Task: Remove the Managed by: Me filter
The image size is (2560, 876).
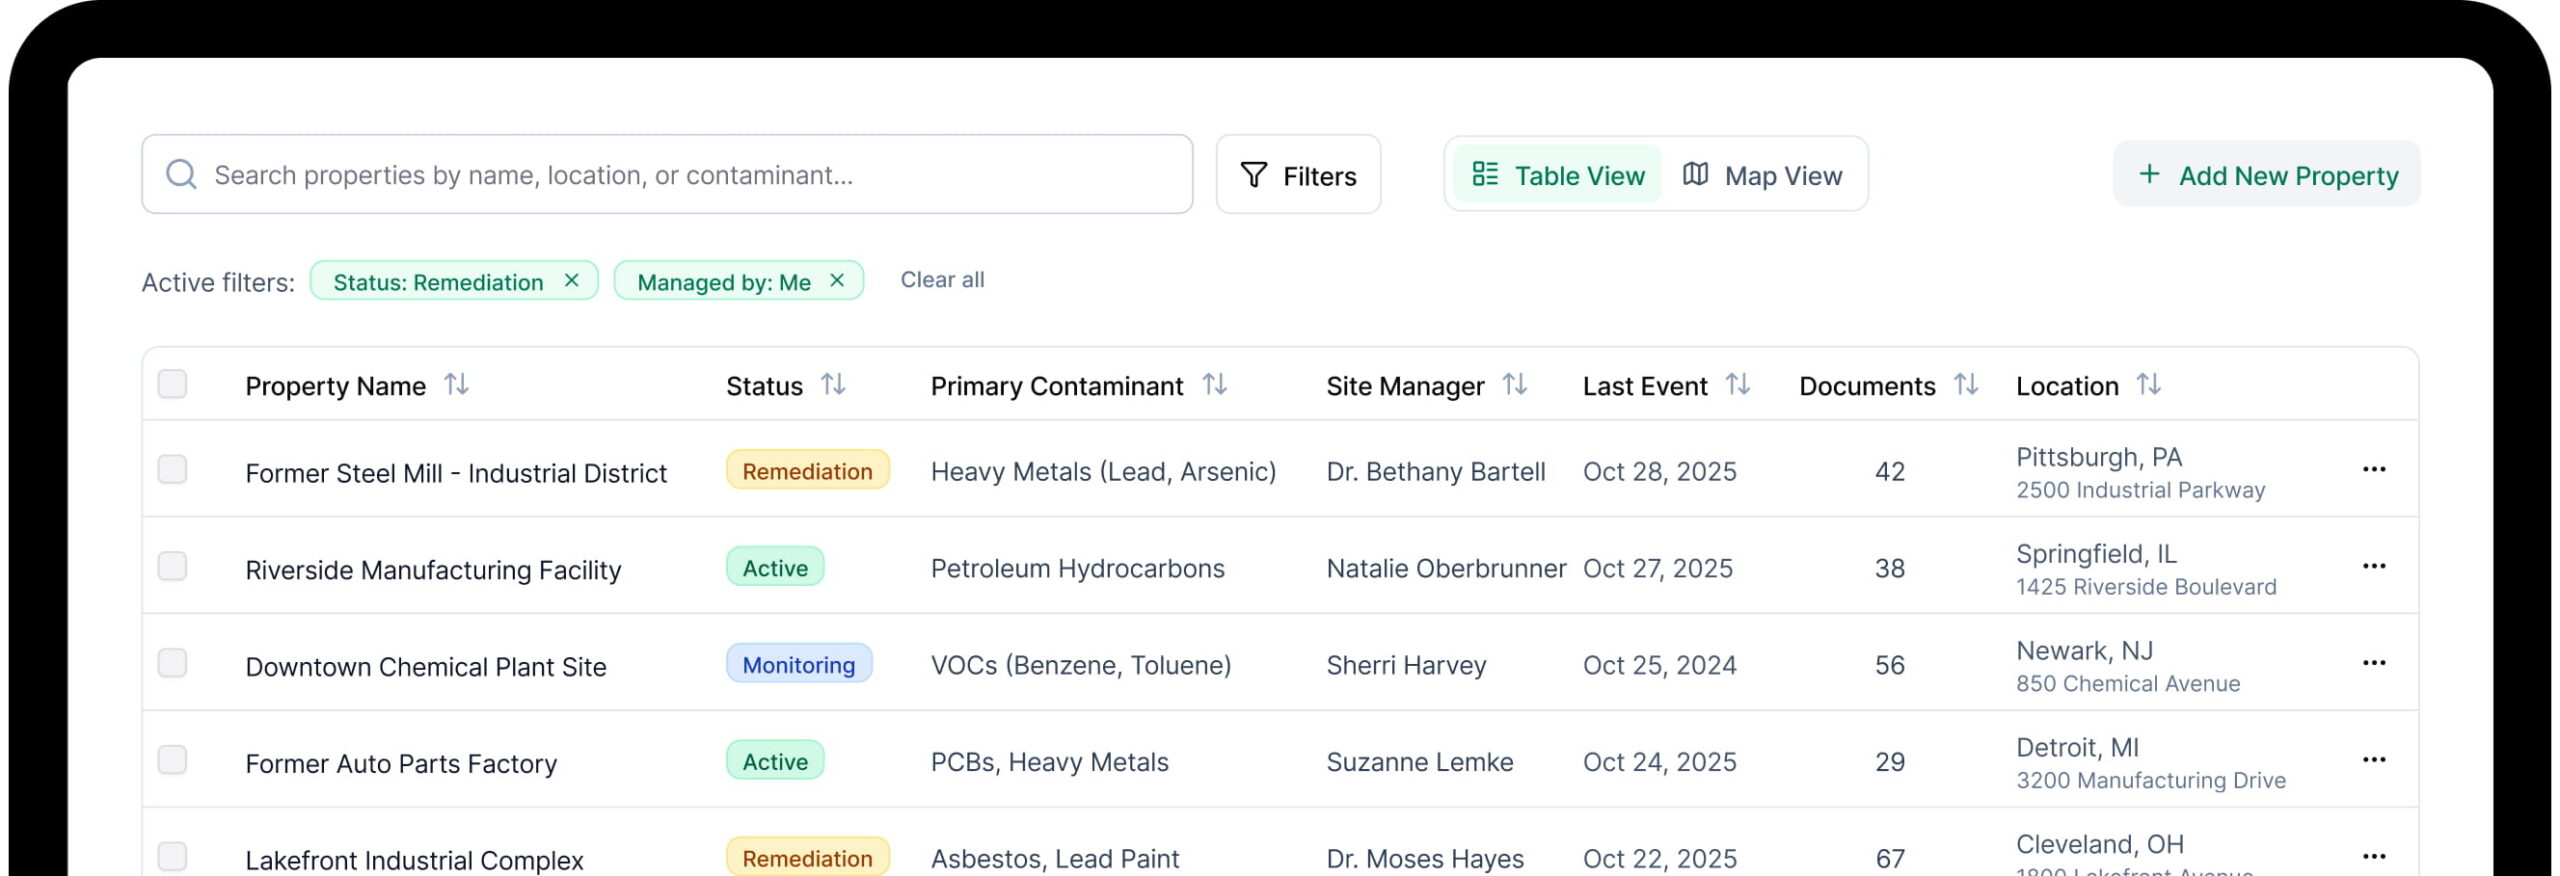Action: tap(837, 281)
